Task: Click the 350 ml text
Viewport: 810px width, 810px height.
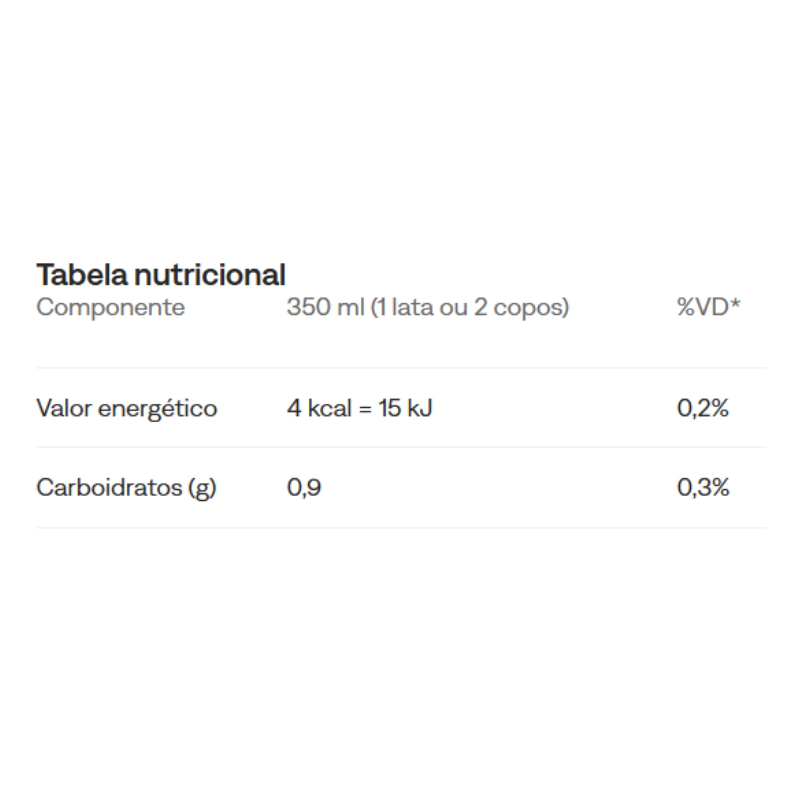Action: click(326, 307)
